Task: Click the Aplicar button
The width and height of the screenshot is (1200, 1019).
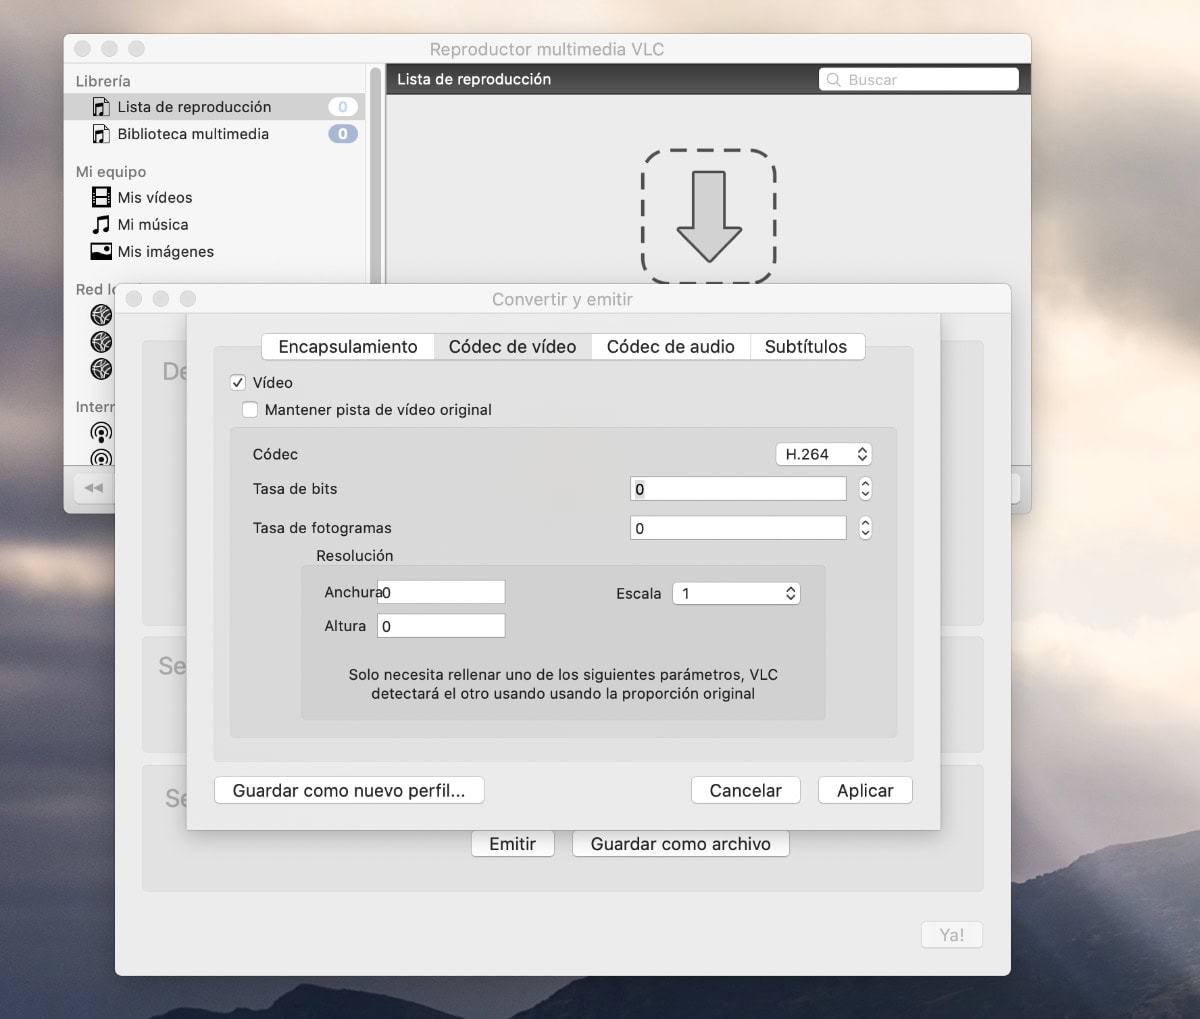Action: tap(865, 790)
